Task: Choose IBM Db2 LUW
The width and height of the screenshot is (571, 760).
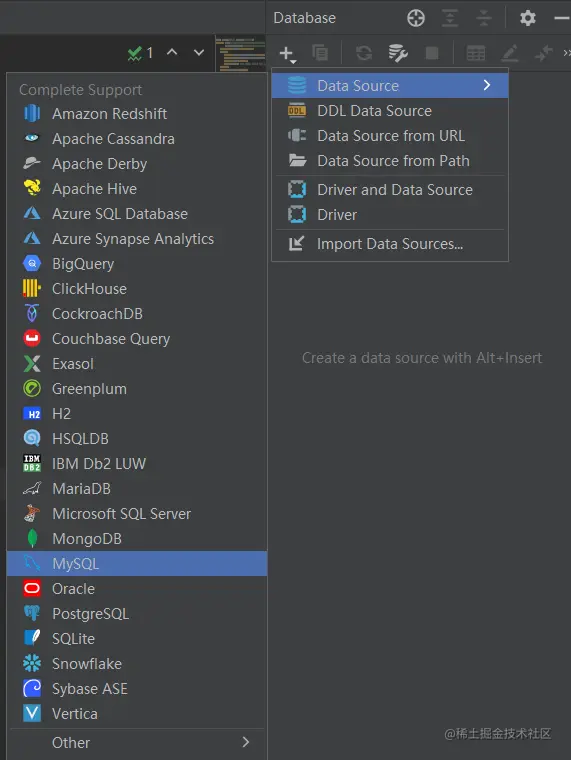Action: click(x=137, y=464)
